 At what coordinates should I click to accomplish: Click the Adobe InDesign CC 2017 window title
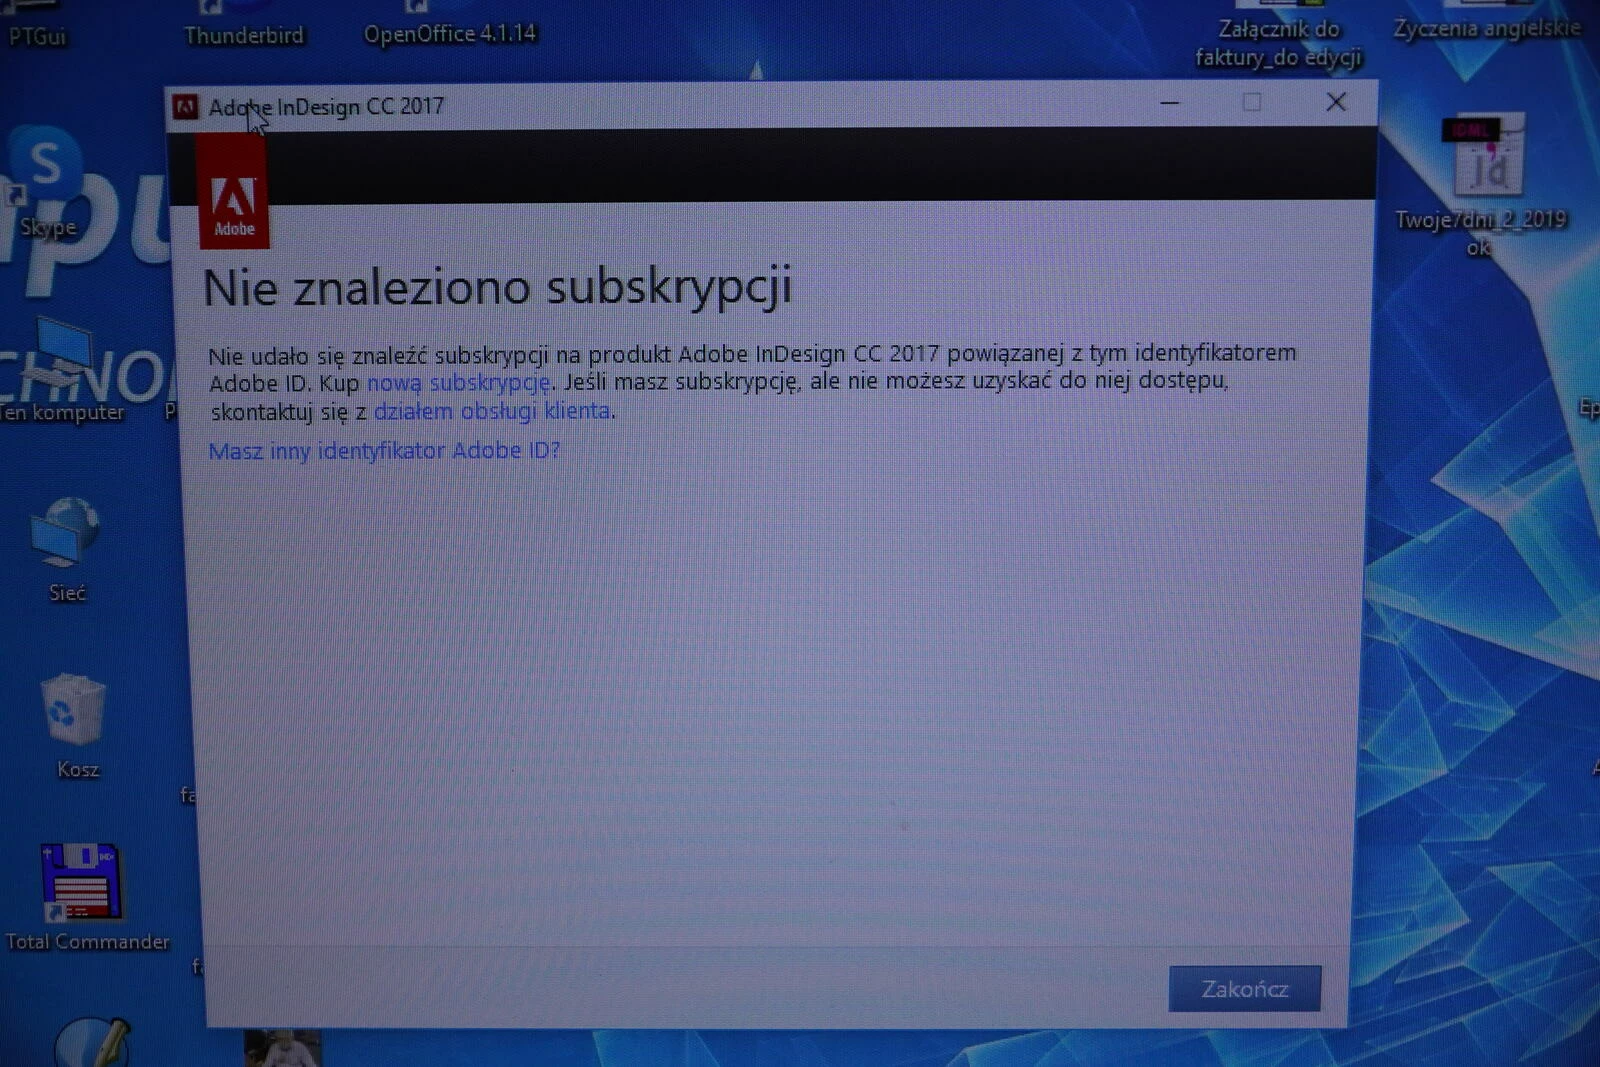326,106
